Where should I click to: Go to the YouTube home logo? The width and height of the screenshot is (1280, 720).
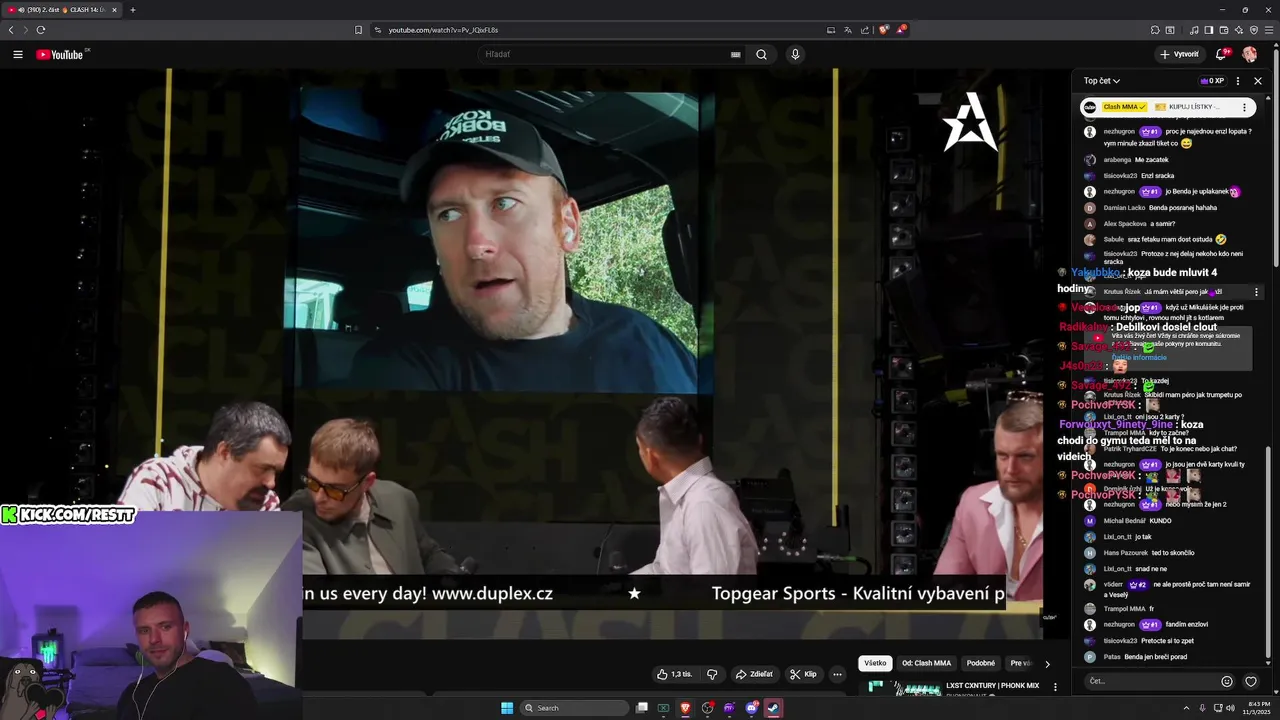(x=60, y=54)
